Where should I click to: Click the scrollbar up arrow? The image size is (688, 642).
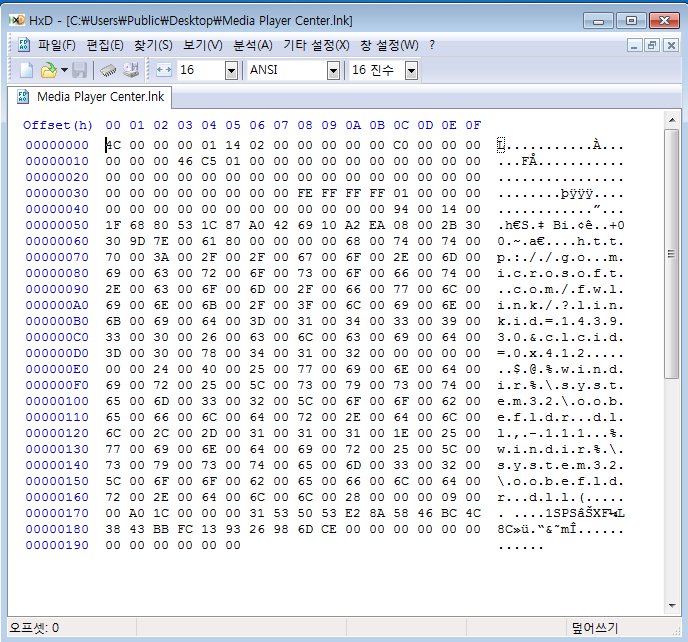672,120
